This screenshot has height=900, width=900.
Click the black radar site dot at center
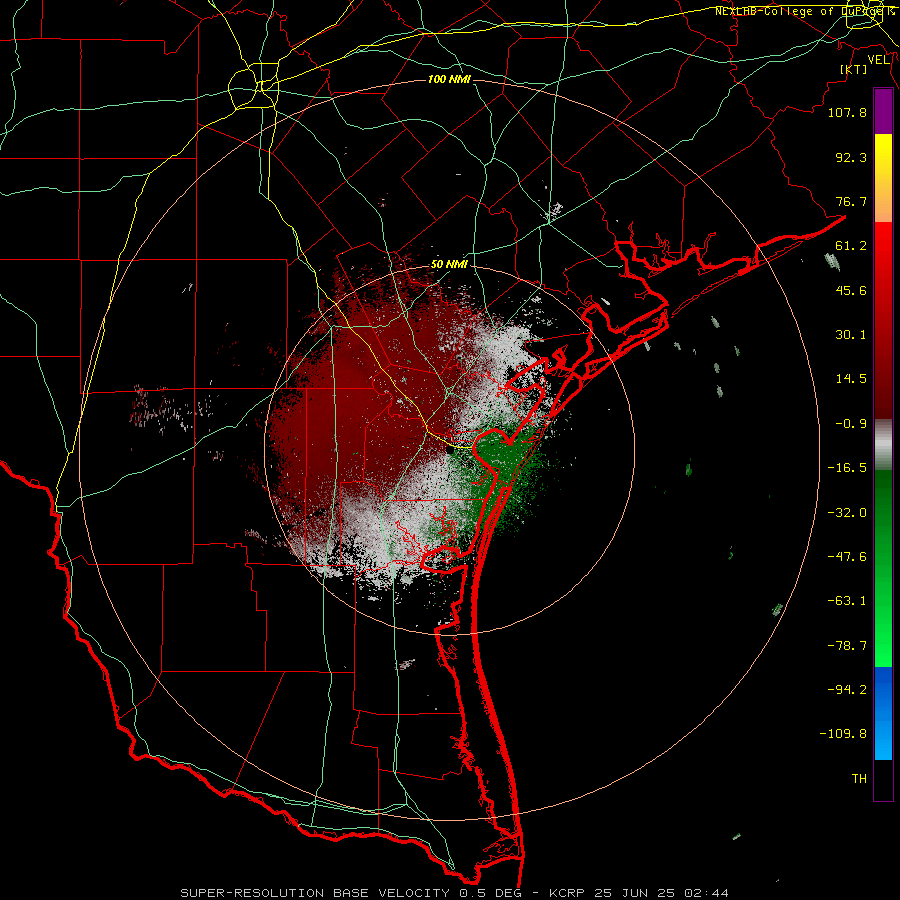pos(449,451)
